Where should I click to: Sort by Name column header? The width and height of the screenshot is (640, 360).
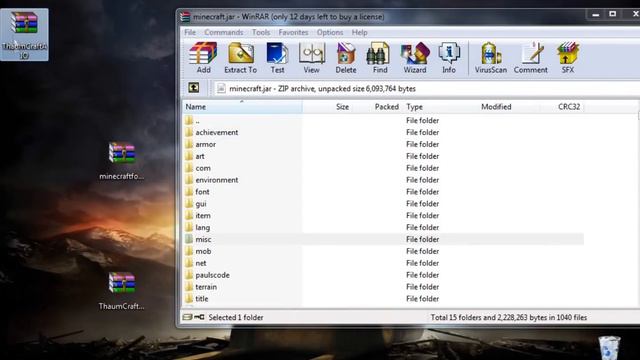pos(242,107)
